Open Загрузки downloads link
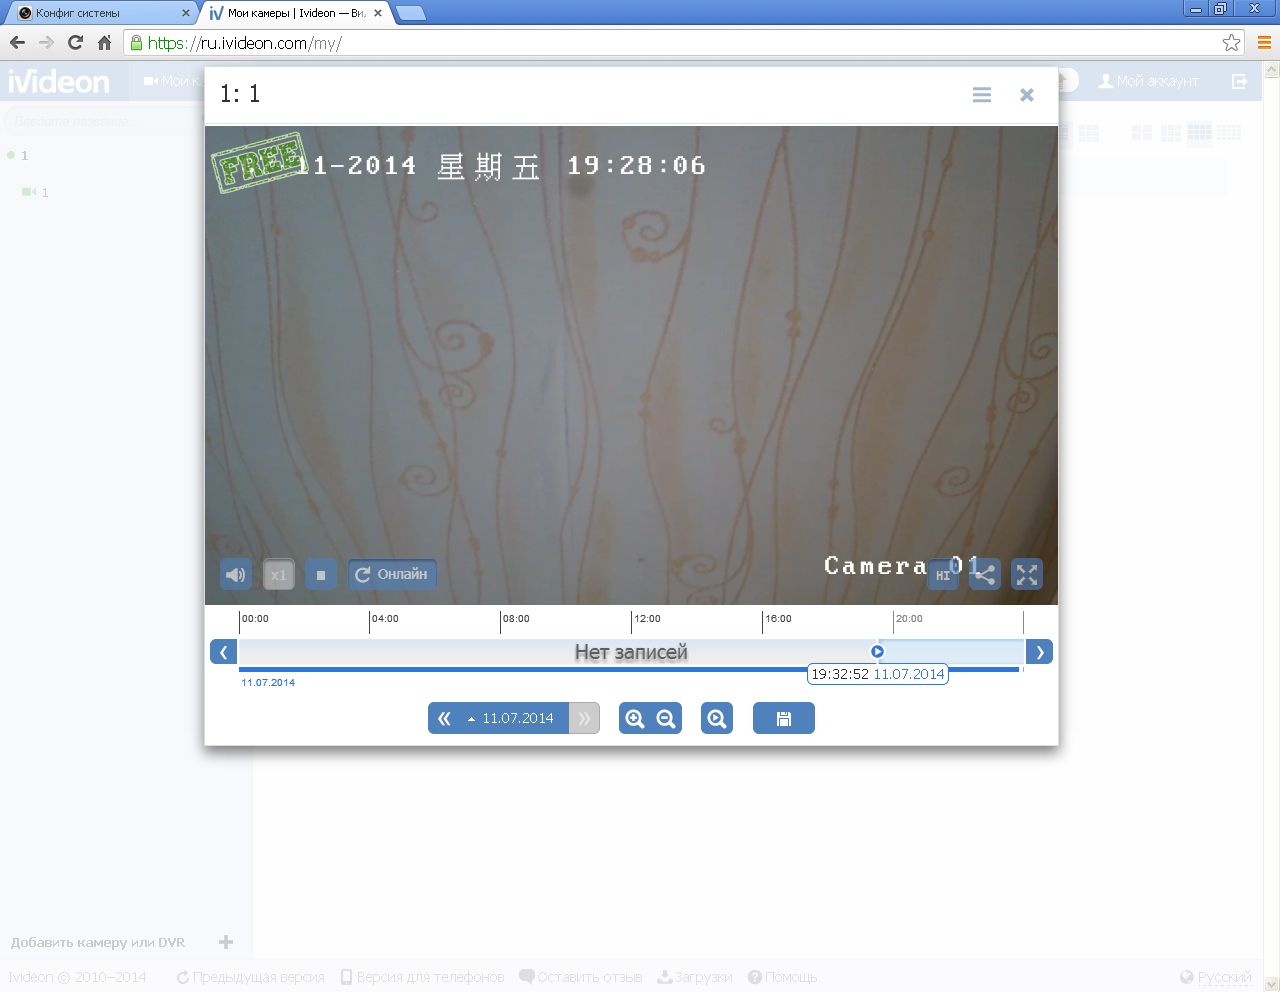 (695, 977)
